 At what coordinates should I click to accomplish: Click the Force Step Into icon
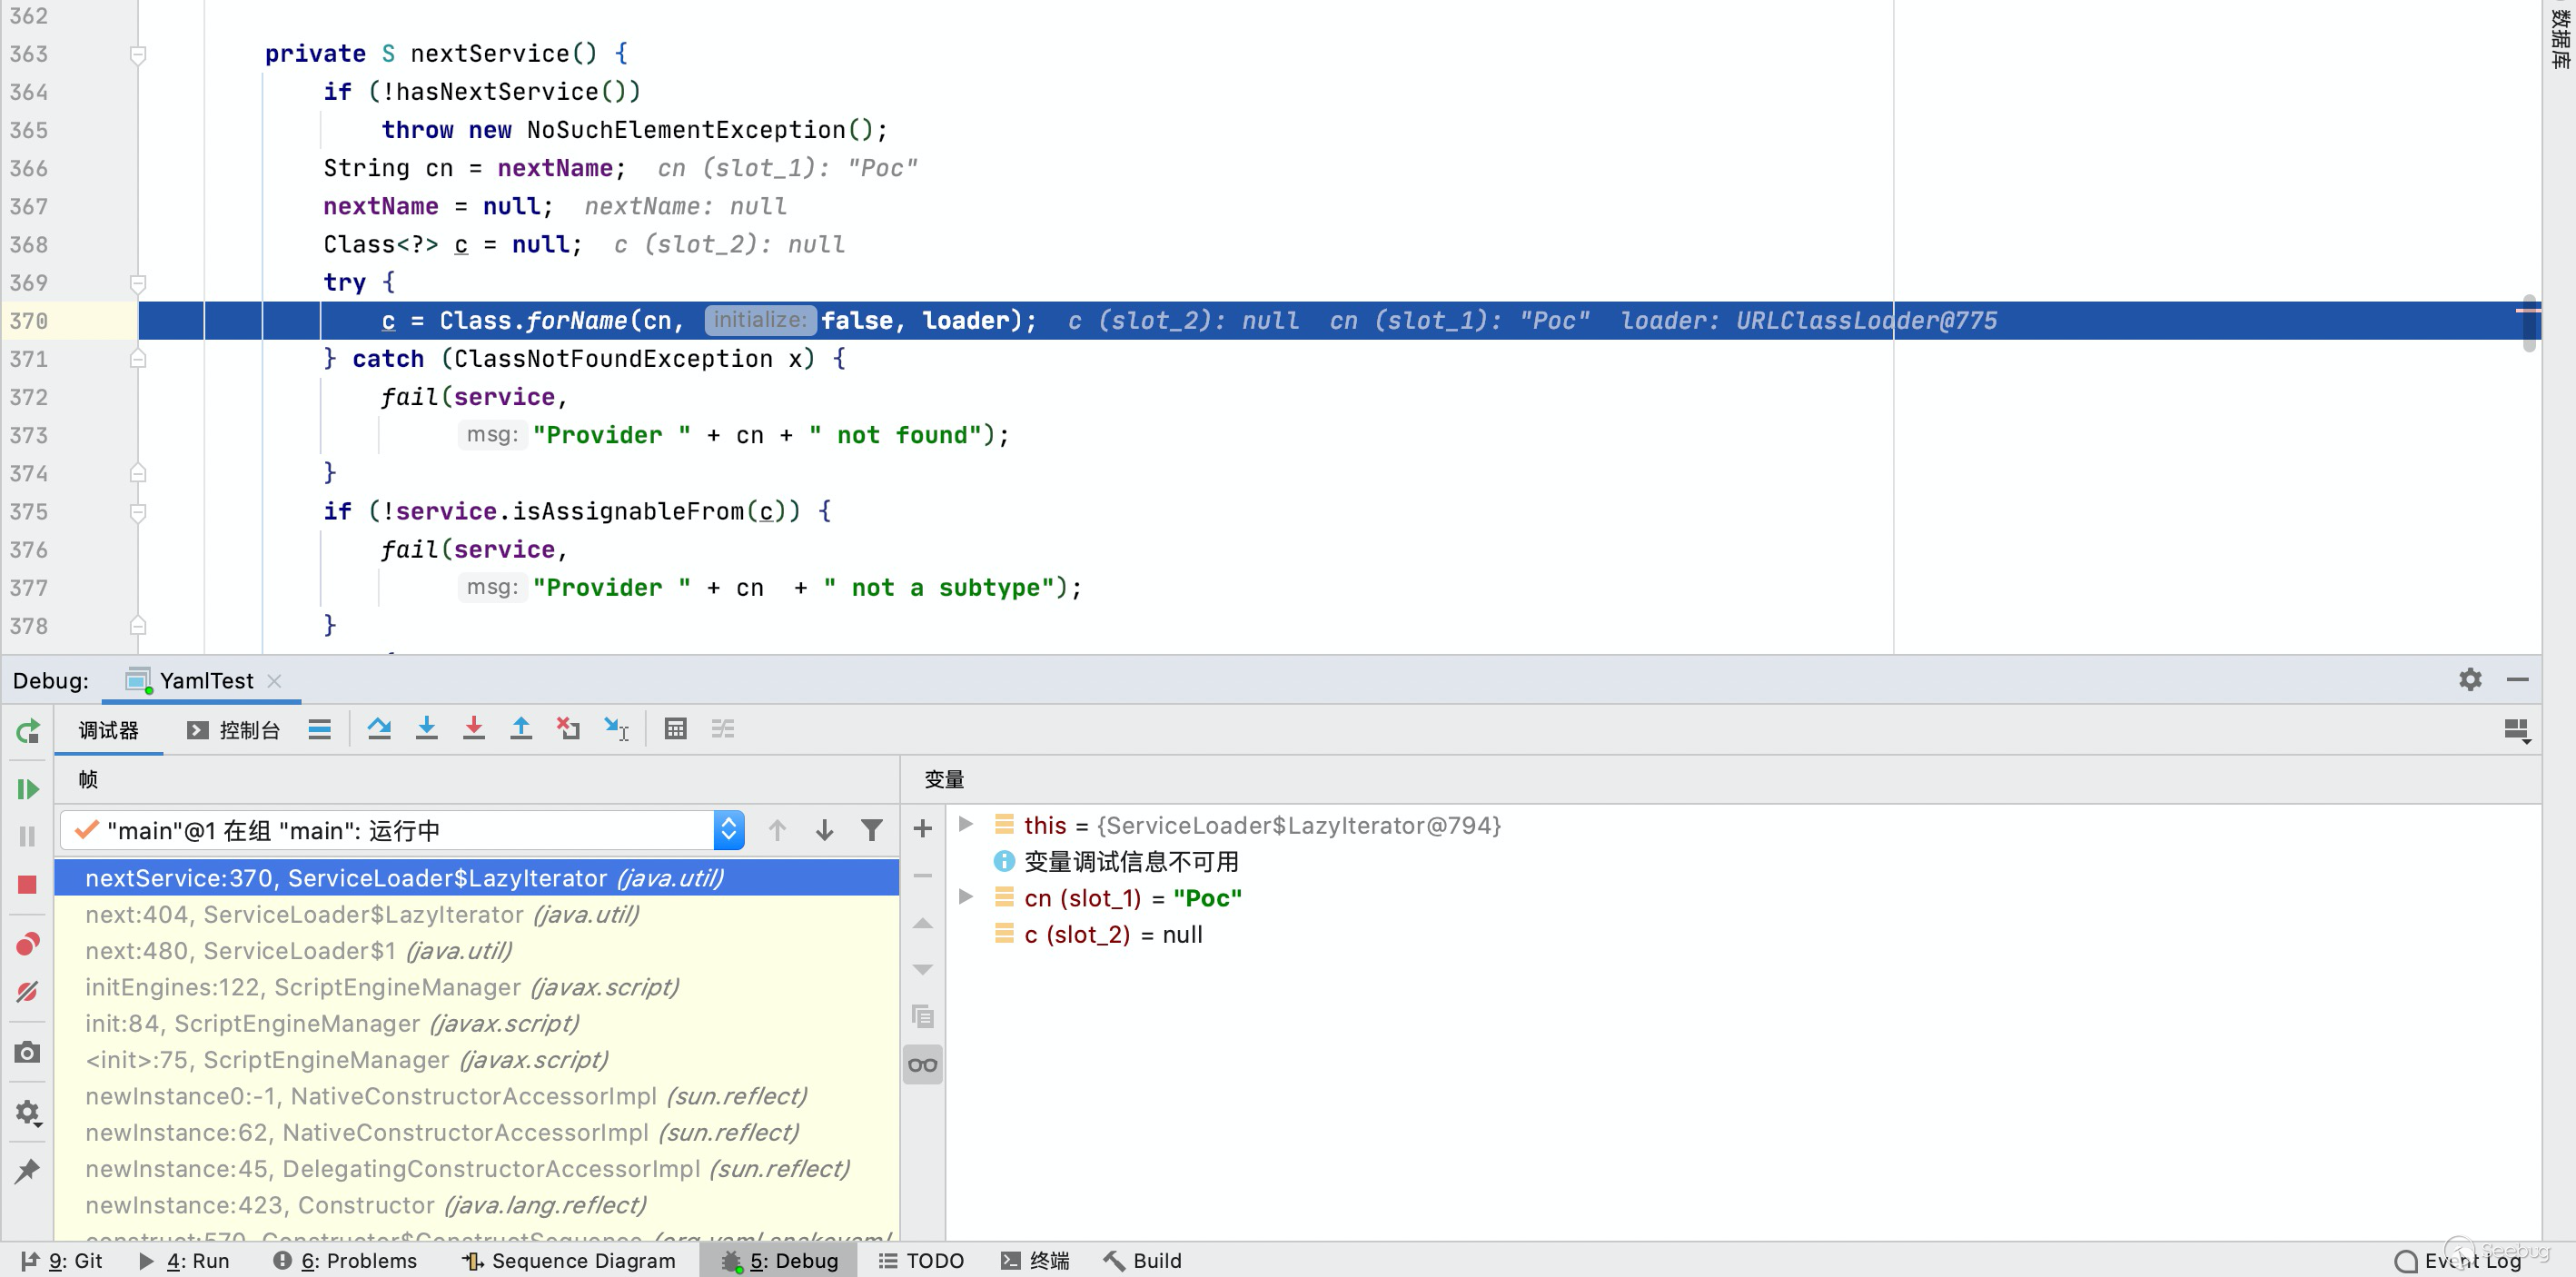point(473,729)
